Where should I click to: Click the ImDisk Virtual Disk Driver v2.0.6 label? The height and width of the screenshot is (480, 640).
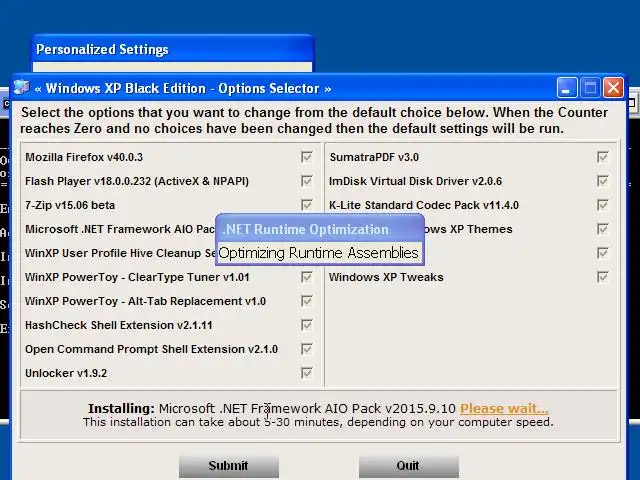coord(416,181)
